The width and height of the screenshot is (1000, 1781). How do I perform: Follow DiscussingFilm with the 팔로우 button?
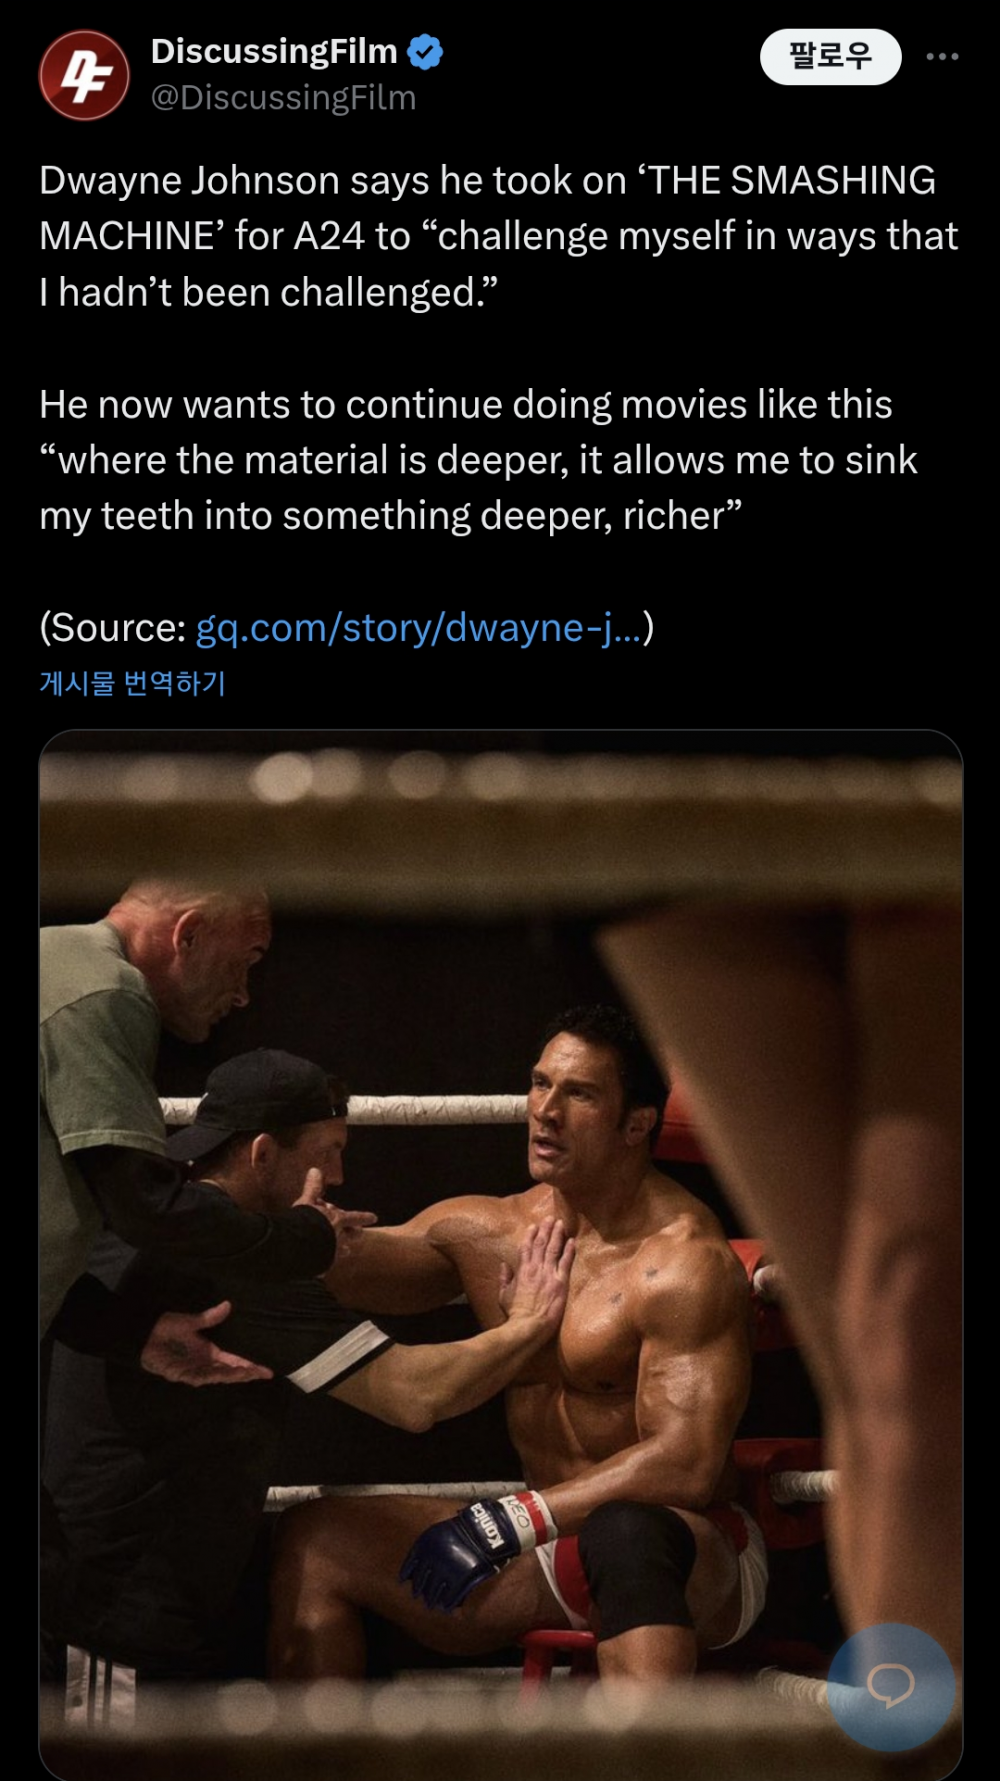click(x=831, y=57)
